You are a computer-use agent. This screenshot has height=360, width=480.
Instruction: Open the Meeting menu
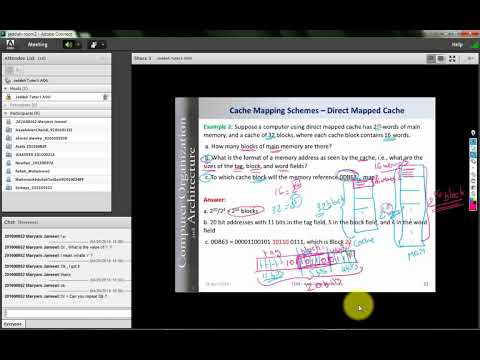click(37, 44)
